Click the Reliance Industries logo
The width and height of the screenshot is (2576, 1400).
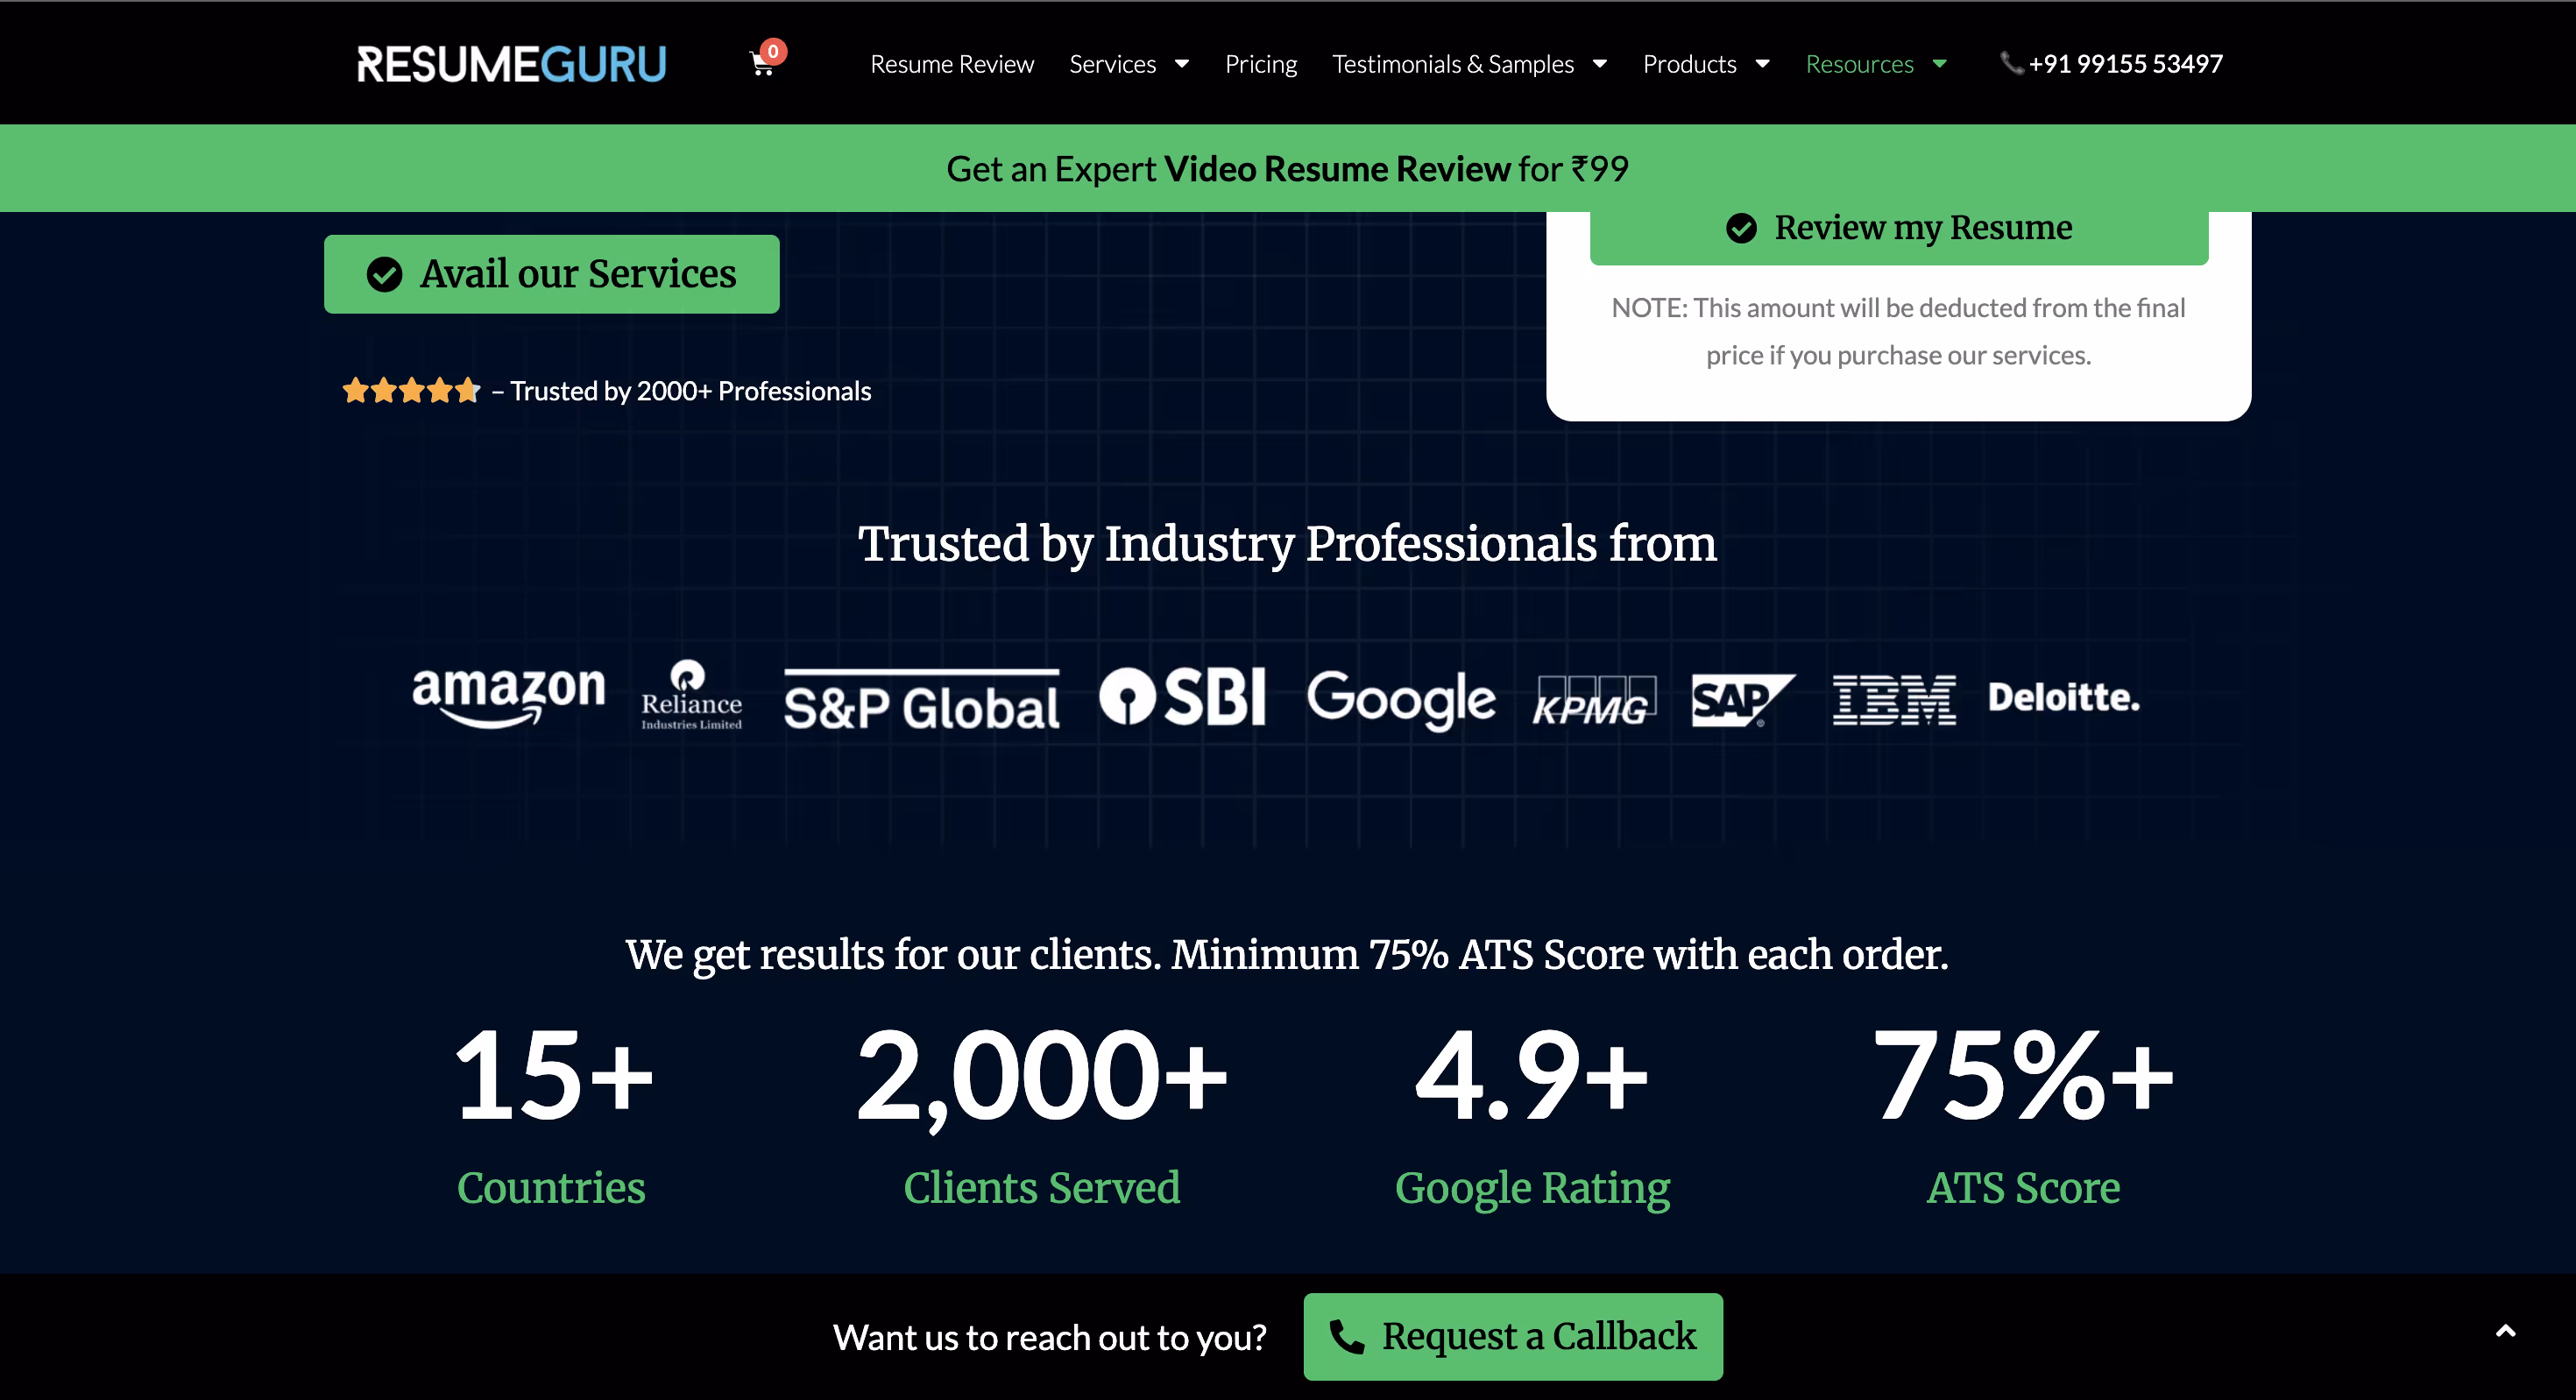691,696
